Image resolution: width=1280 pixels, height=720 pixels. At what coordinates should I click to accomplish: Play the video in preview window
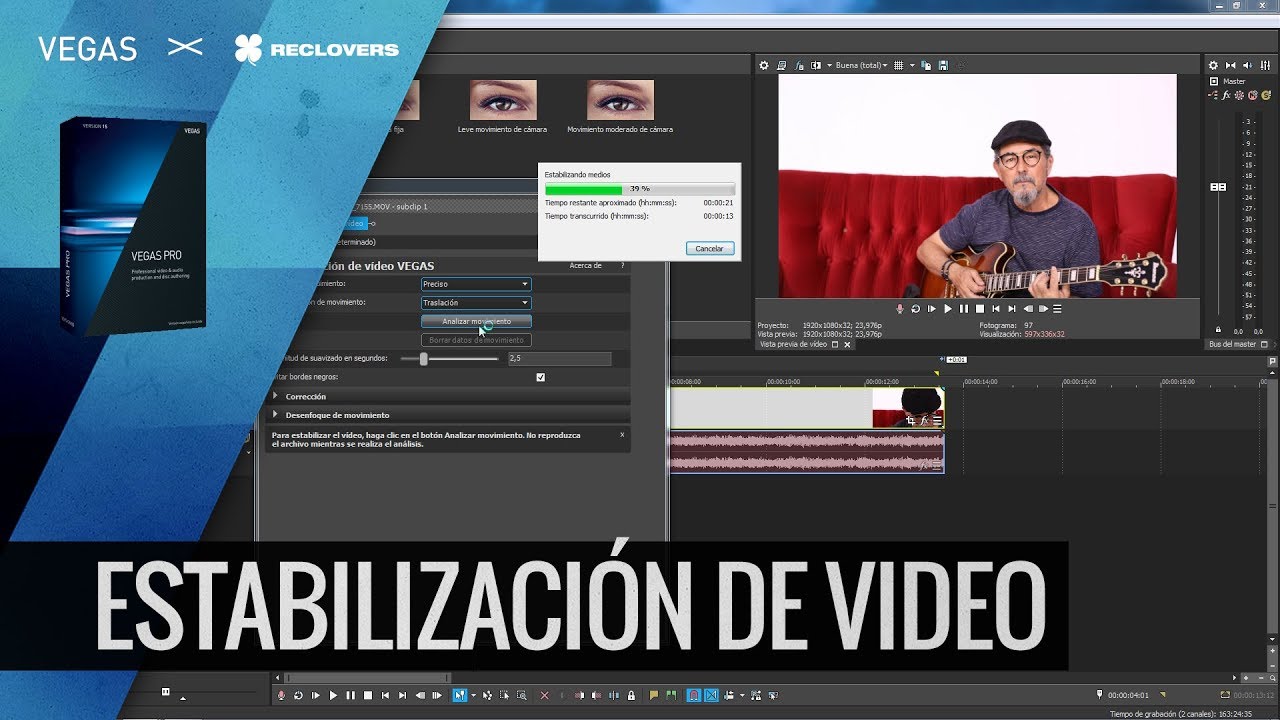[948, 309]
